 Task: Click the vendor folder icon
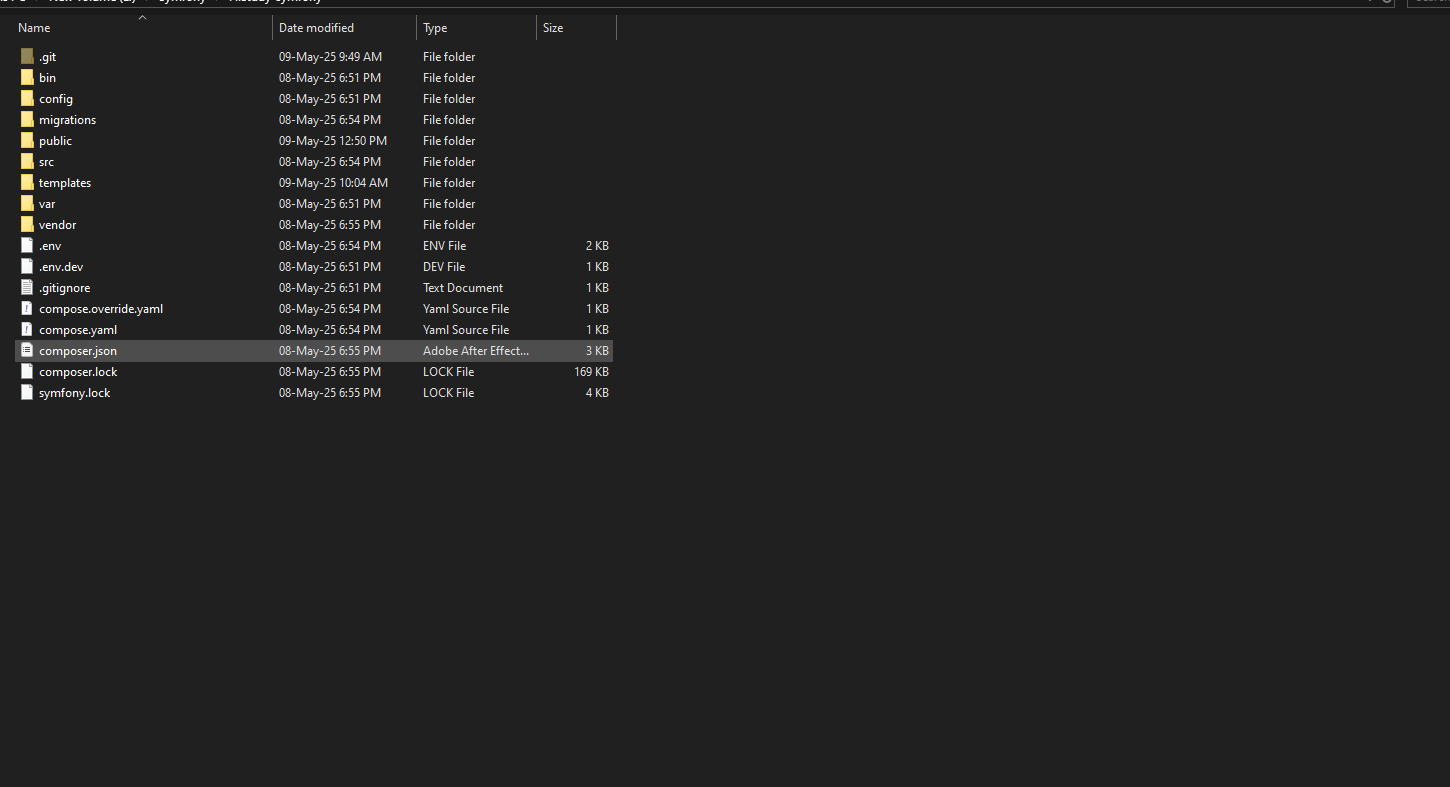pos(27,225)
